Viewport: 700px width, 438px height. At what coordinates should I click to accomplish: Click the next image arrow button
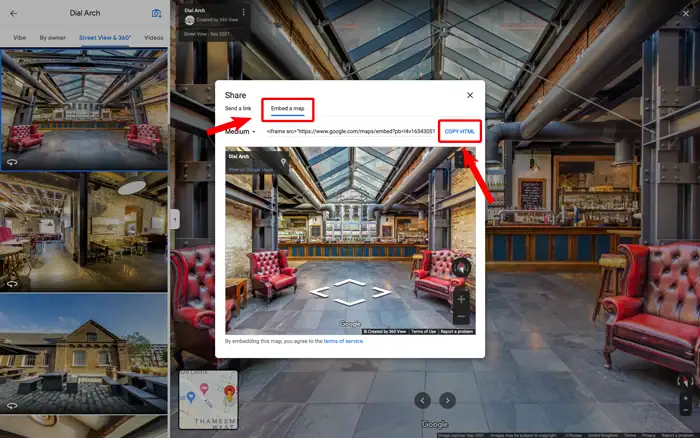click(x=449, y=400)
